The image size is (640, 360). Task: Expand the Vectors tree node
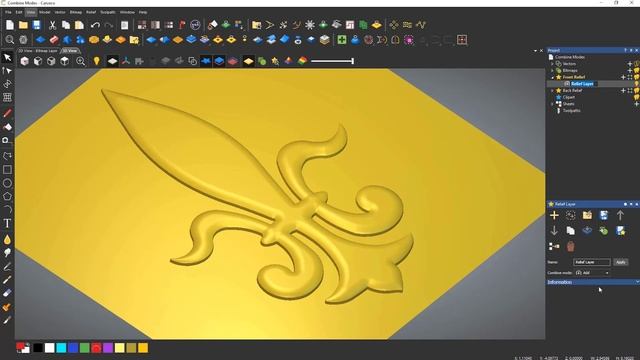click(x=552, y=64)
